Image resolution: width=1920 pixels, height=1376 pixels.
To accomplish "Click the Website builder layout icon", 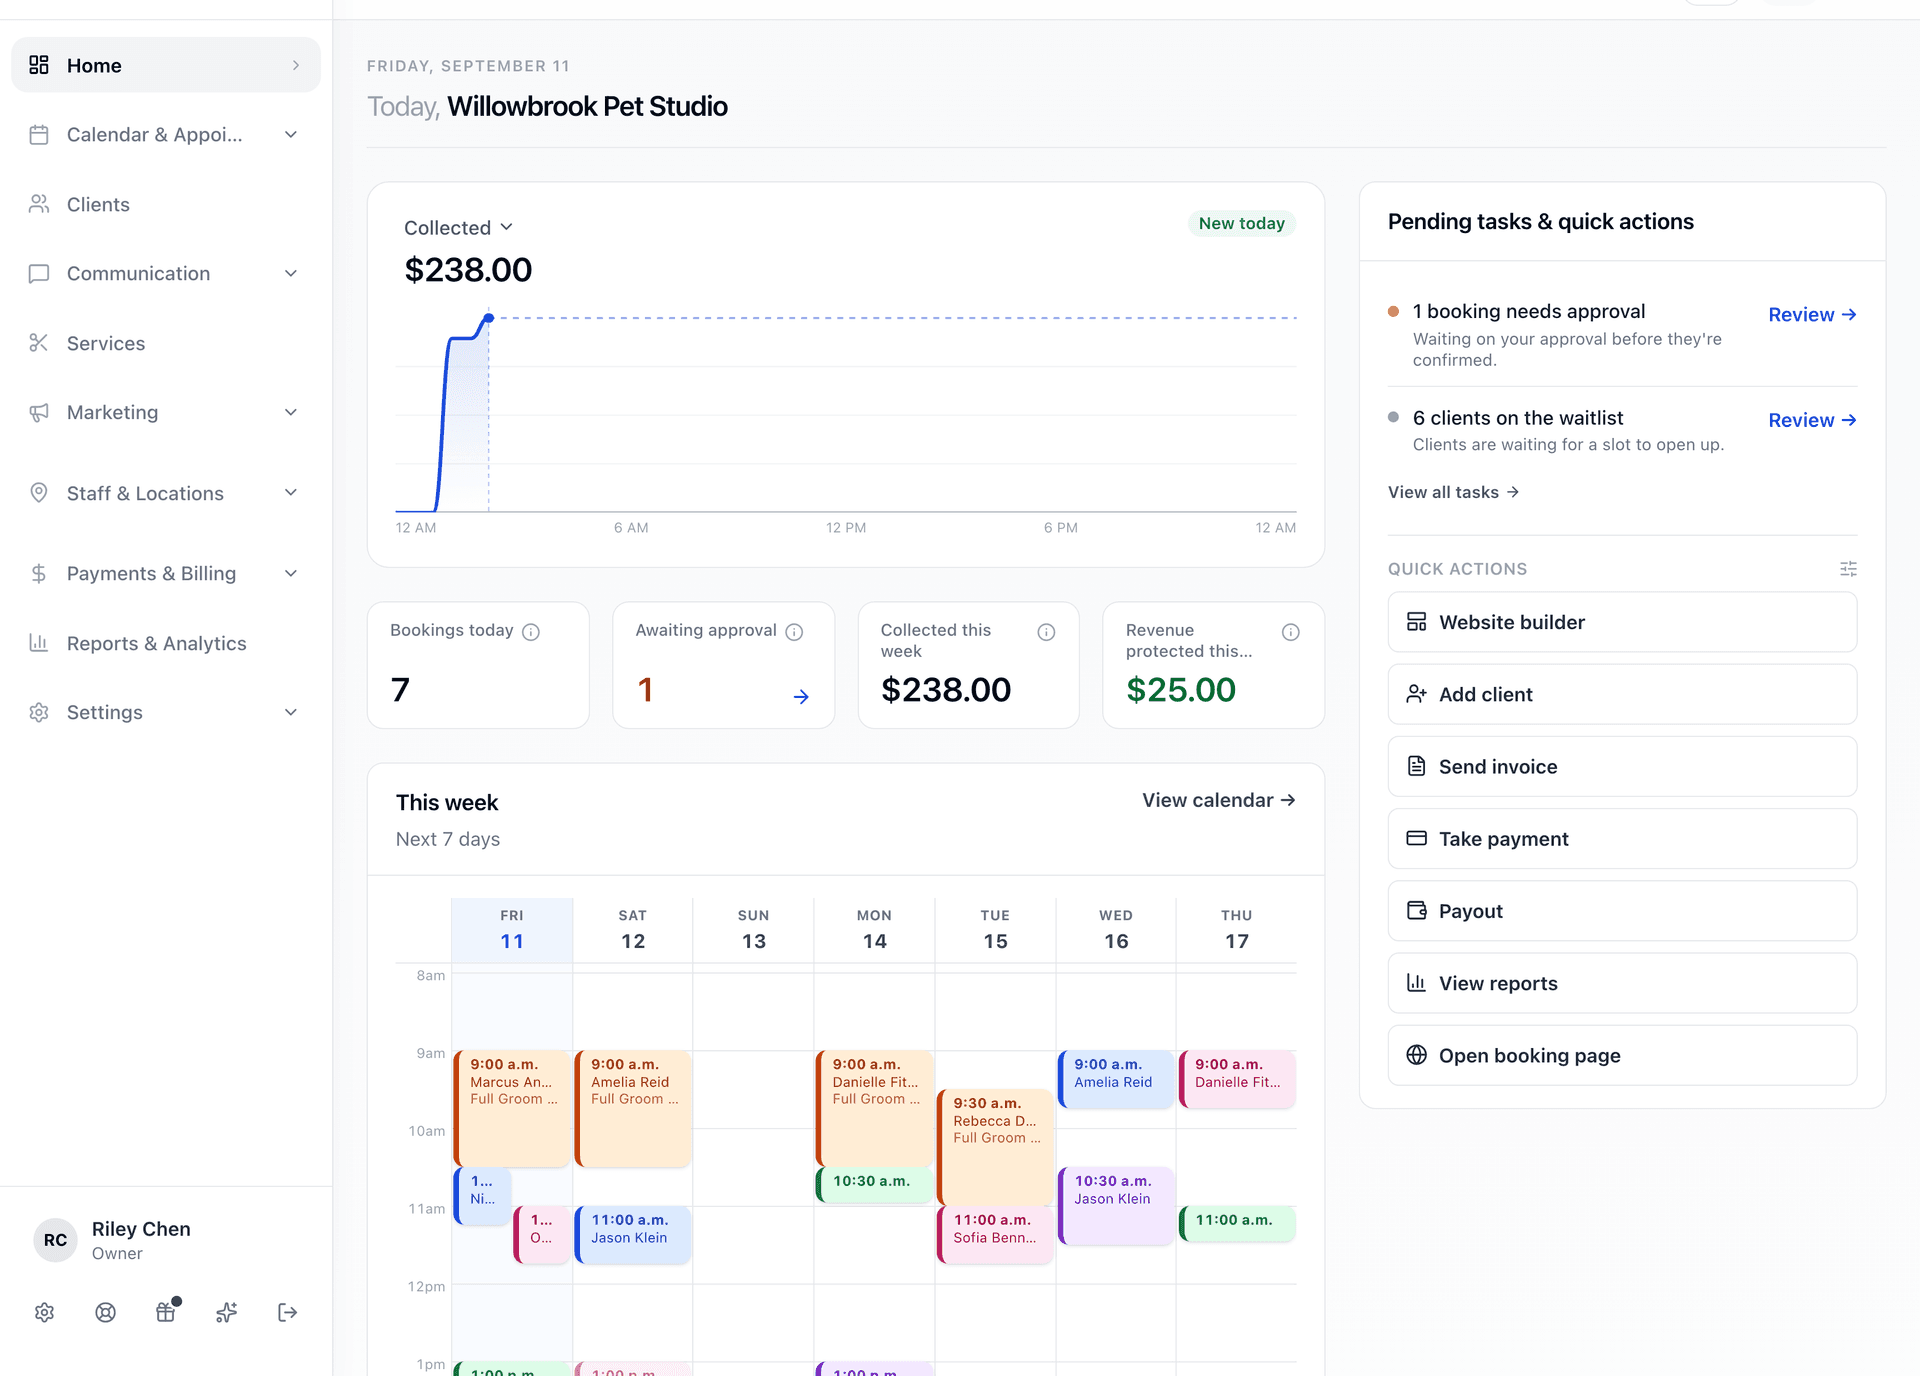I will pyautogui.click(x=1416, y=622).
